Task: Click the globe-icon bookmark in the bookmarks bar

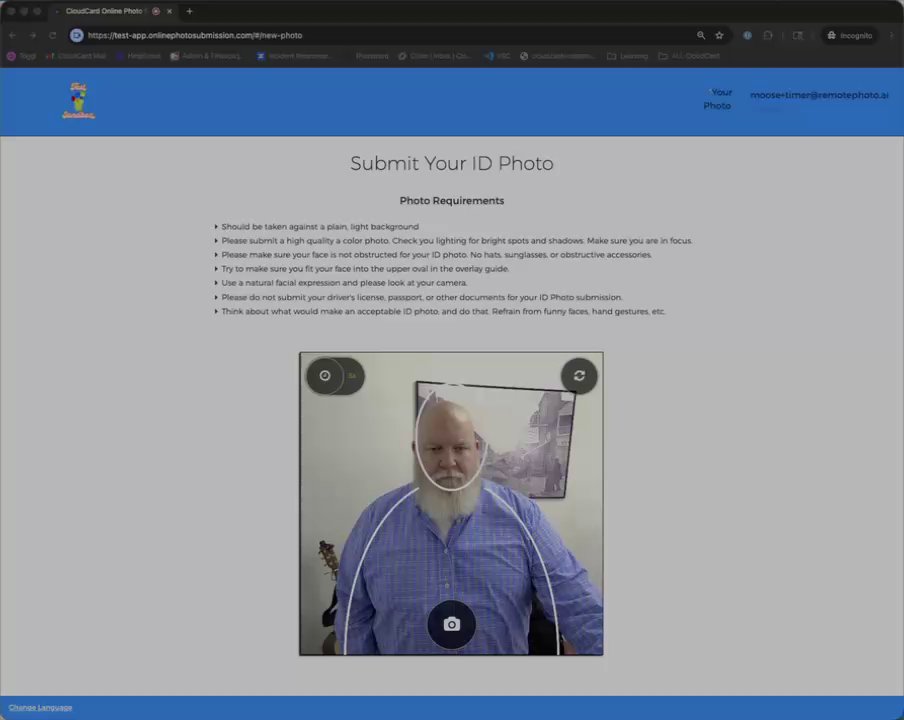Action: coord(557,56)
